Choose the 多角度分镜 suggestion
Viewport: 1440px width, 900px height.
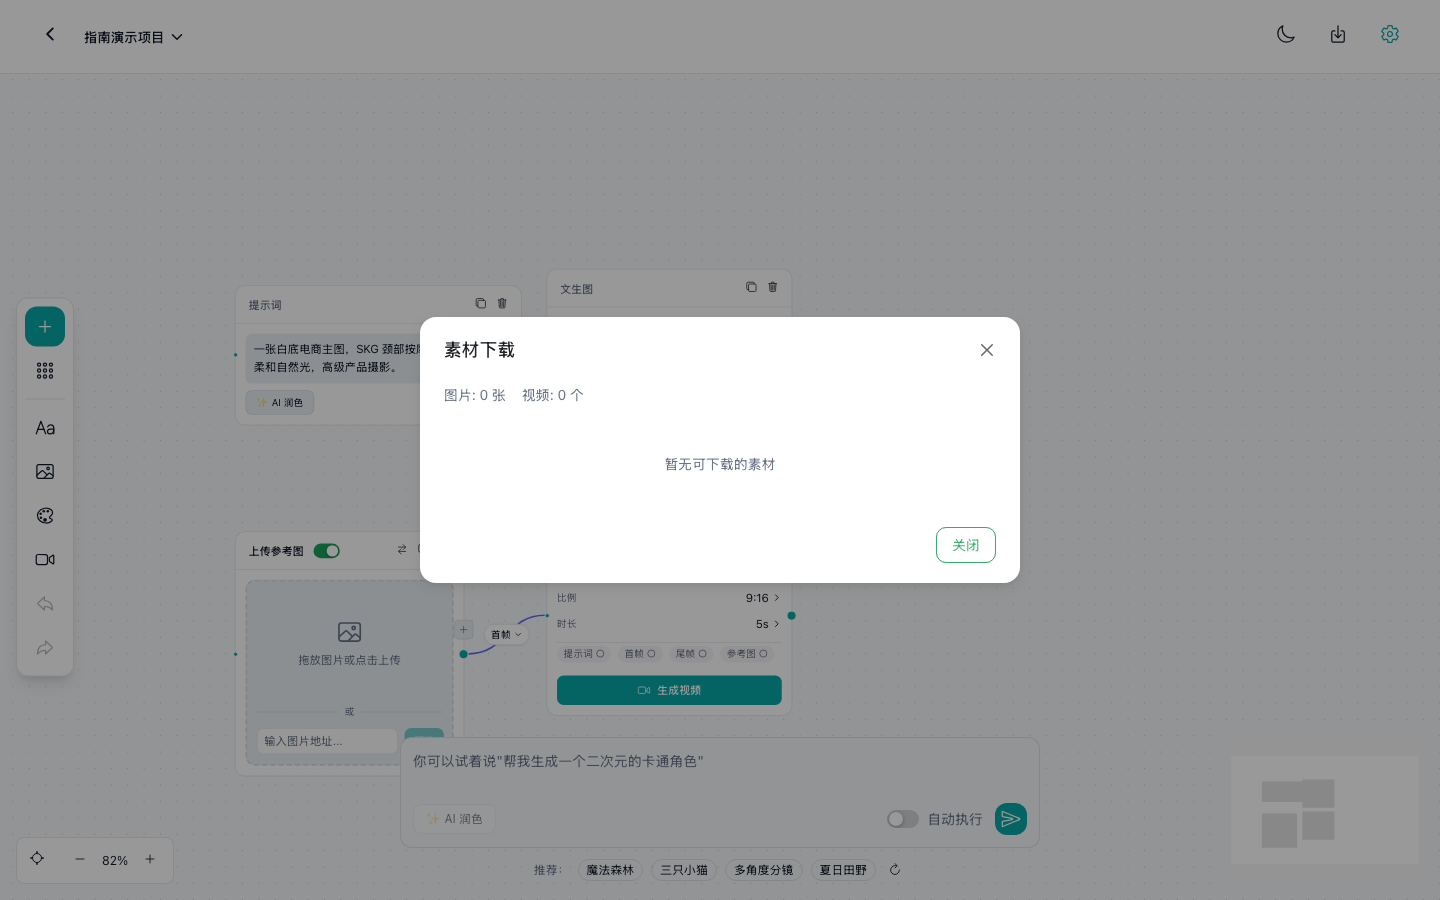pyautogui.click(x=764, y=870)
